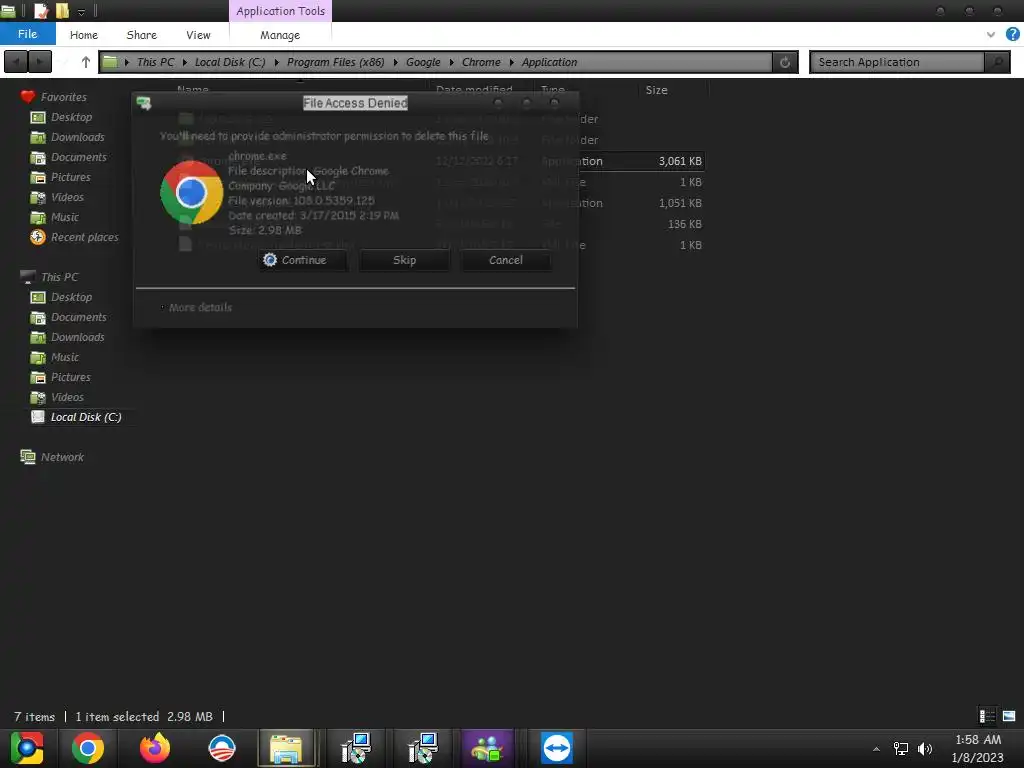The height and width of the screenshot is (768, 1024).
Task: Open Recent places in Favorites
Action: coord(84,237)
